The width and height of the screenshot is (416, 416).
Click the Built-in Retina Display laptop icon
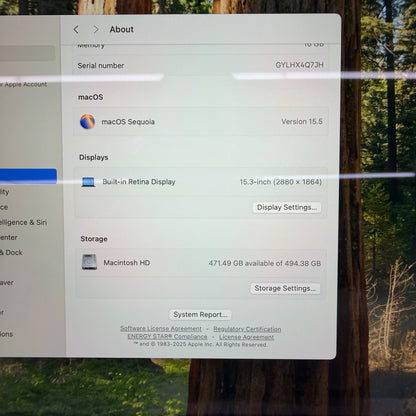pos(89,182)
